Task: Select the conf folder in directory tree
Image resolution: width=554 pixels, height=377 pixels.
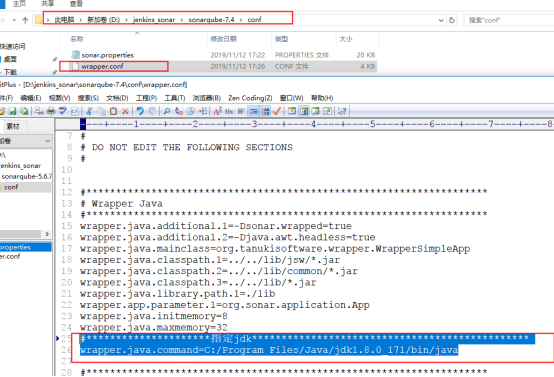Action: point(11,187)
